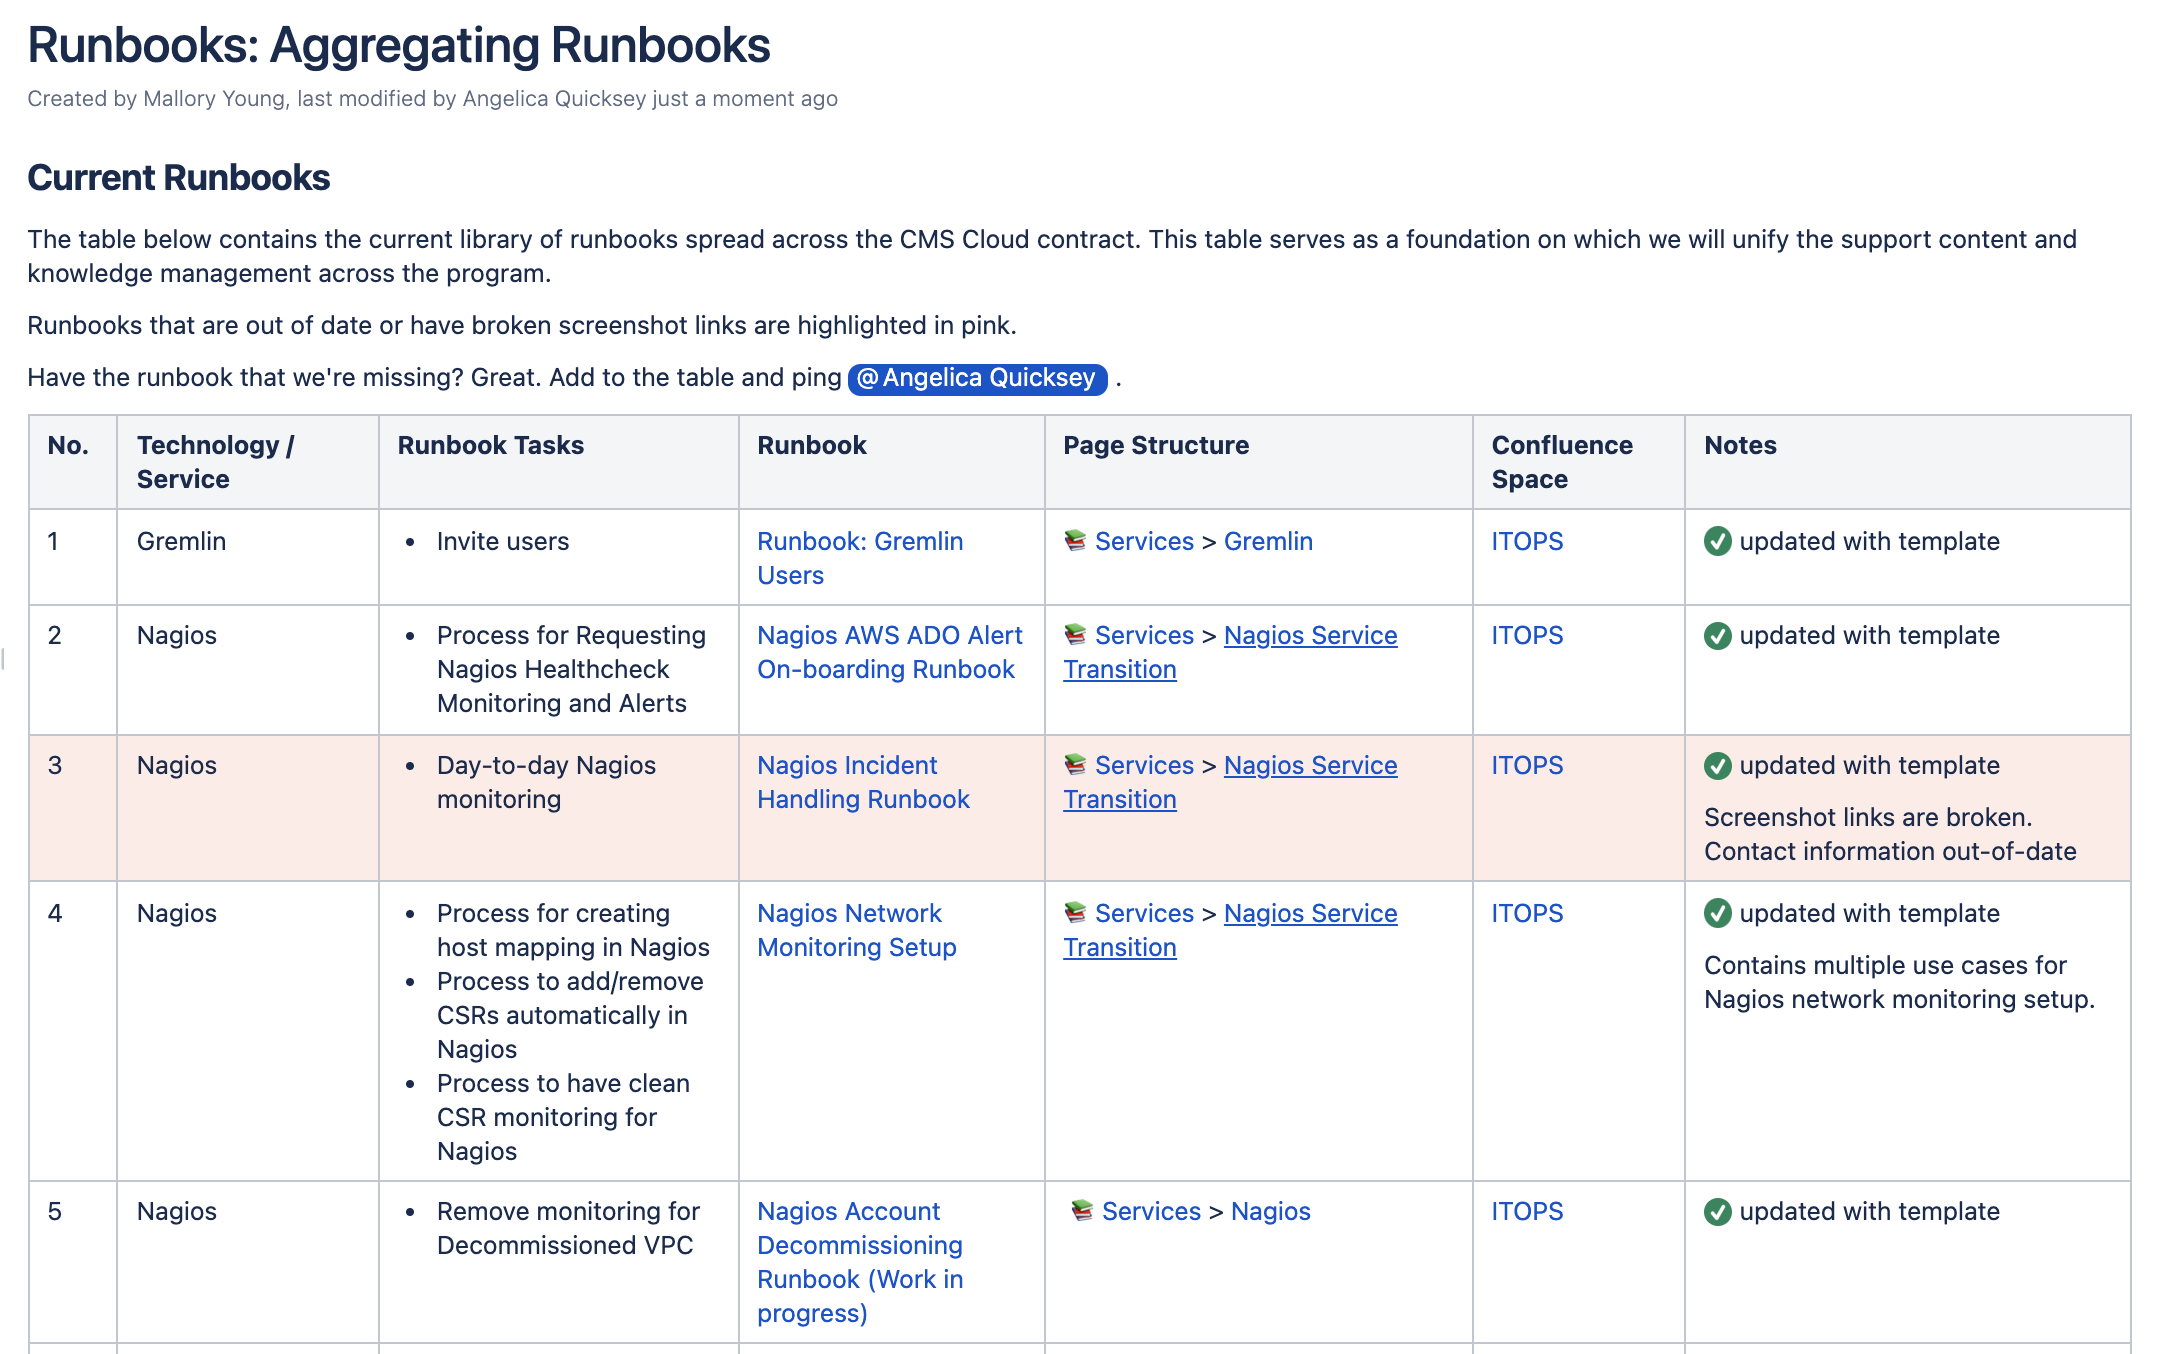Click the Confluence Space column header
The width and height of the screenshot is (2162, 1354).
click(1561, 461)
